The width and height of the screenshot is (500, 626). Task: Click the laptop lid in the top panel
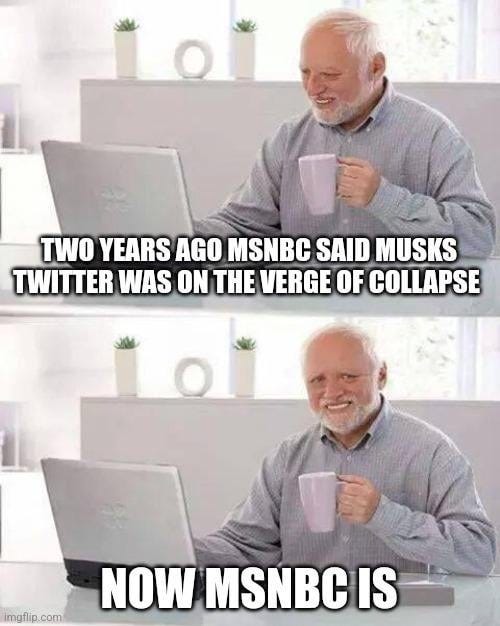coord(117,188)
